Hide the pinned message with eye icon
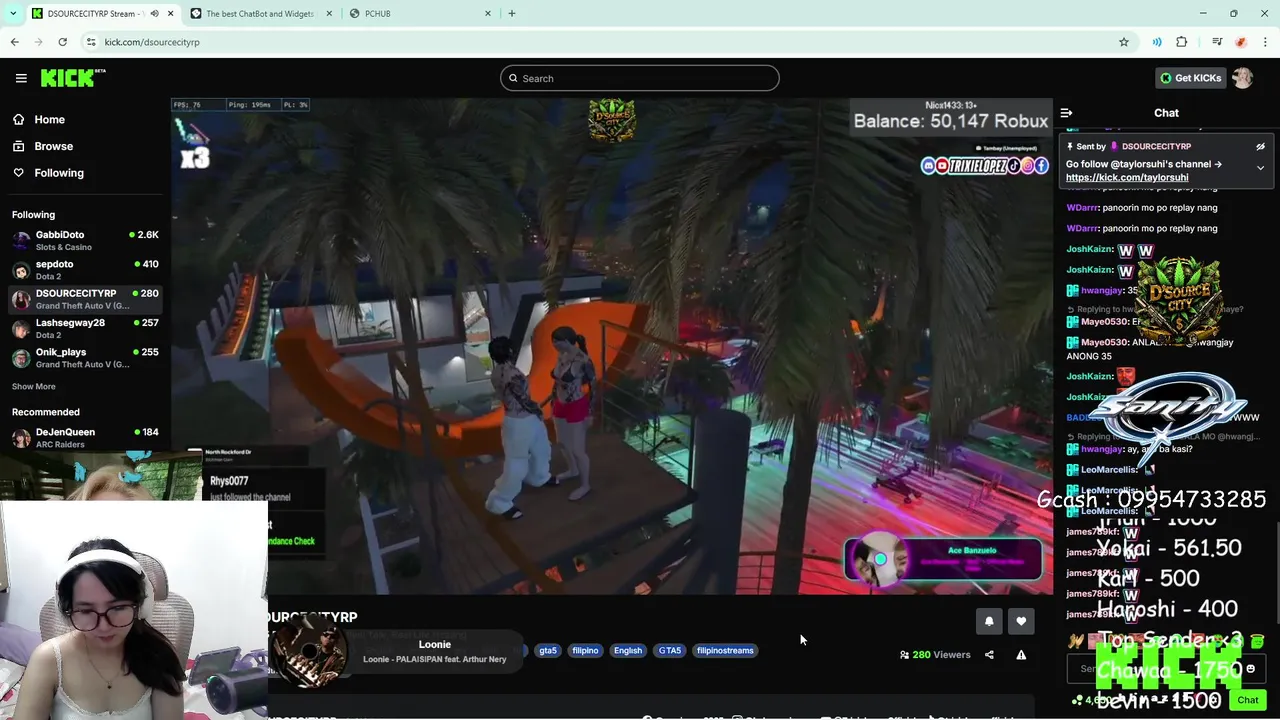 coord(1260,147)
